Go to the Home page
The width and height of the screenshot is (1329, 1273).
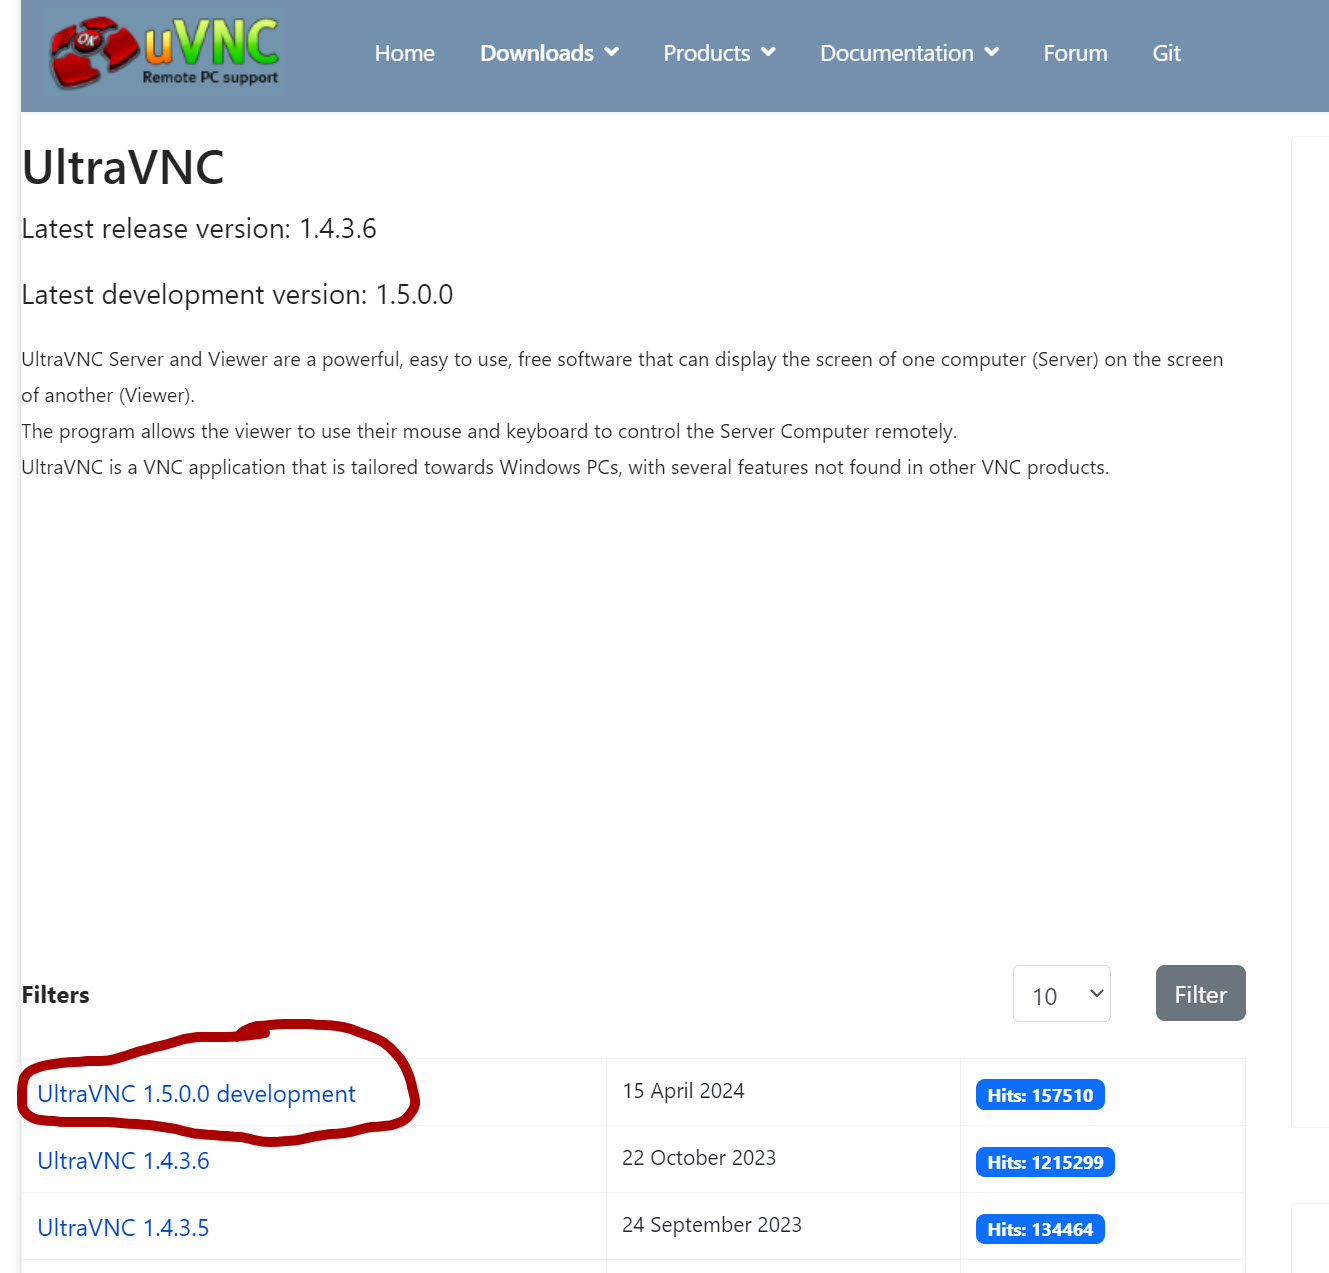(404, 53)
